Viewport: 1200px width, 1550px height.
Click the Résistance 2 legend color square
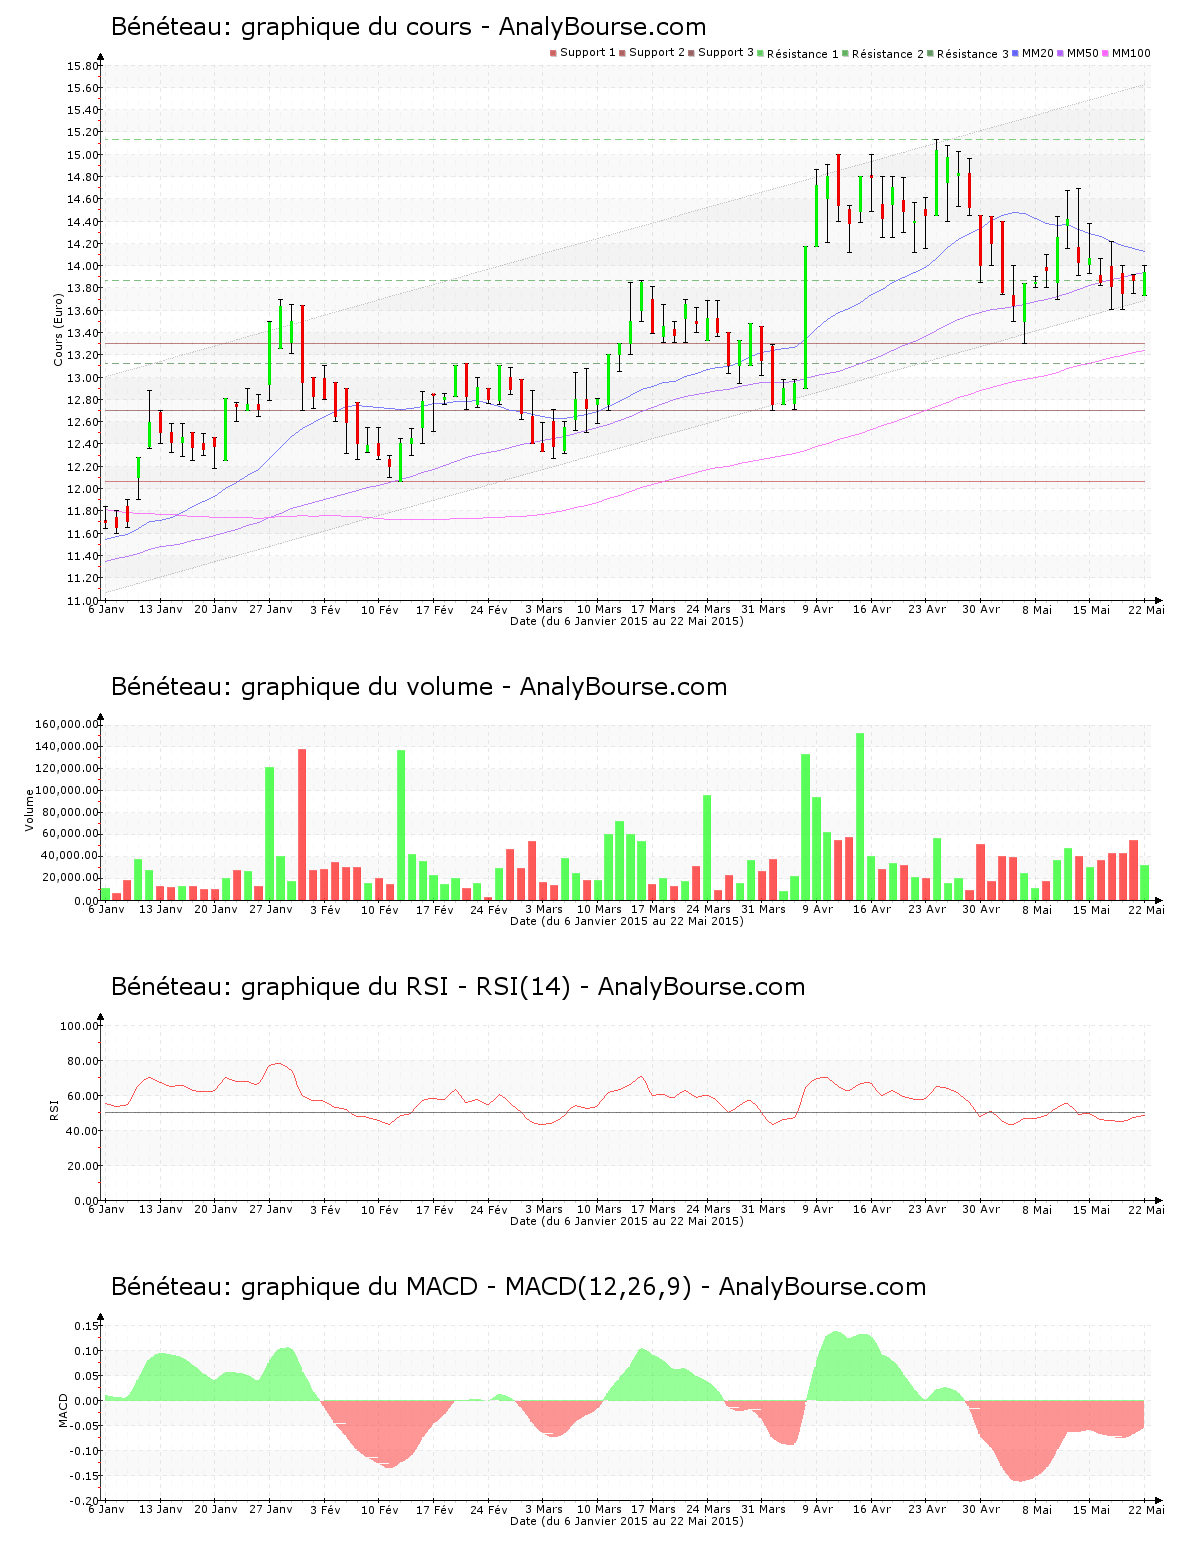tap(846, 53)
